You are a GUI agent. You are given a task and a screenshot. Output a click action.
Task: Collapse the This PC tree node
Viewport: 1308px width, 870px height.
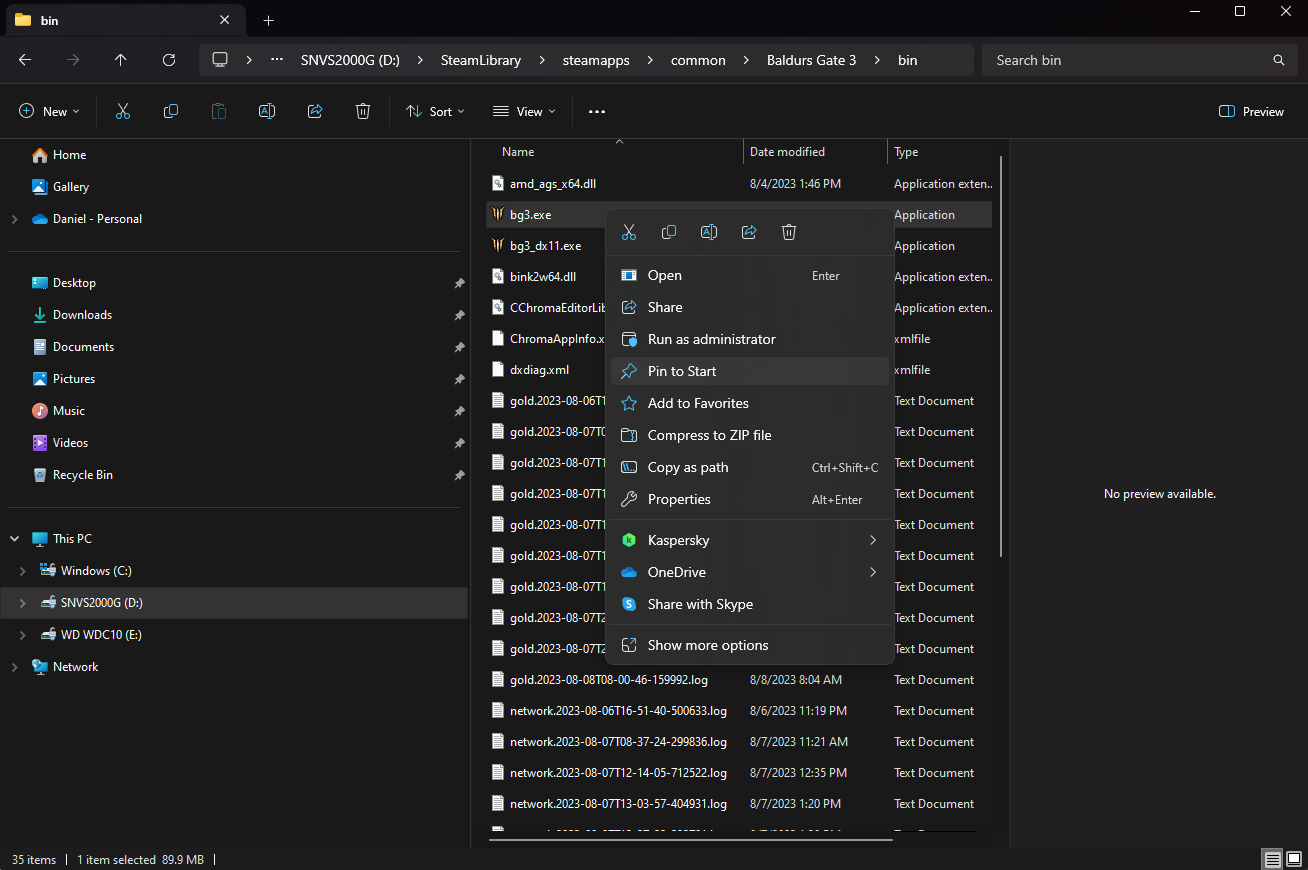pyautogui.click(x=14, y=539)
